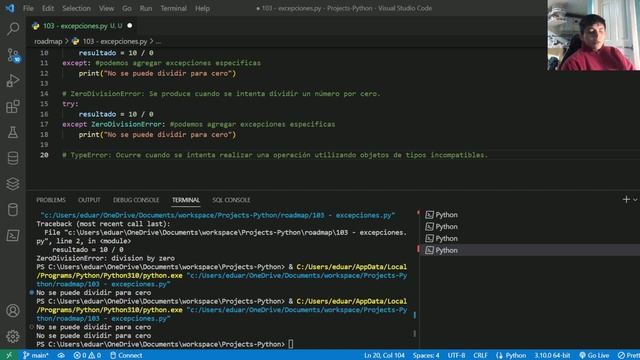The height and width of the screenshot is (360, 640).
Task: Open the Extensions view
Action: pos(13,107)
